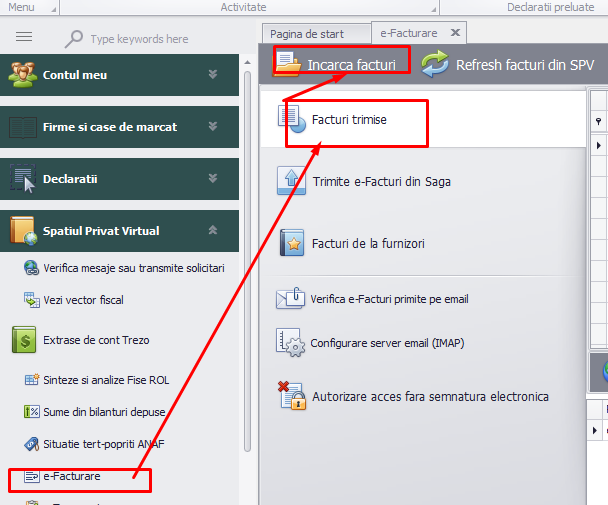Screen dimensions: 608x505
Task: Open Facturi trimise document icon
Action: tap(292, 119)
